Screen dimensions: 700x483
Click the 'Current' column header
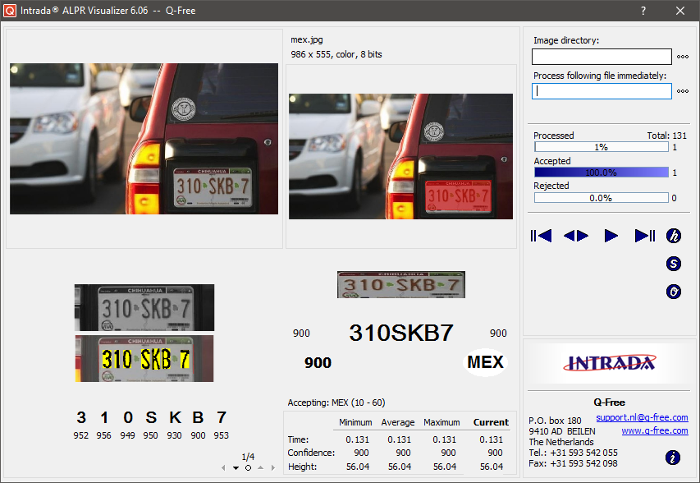pos(491,422)
